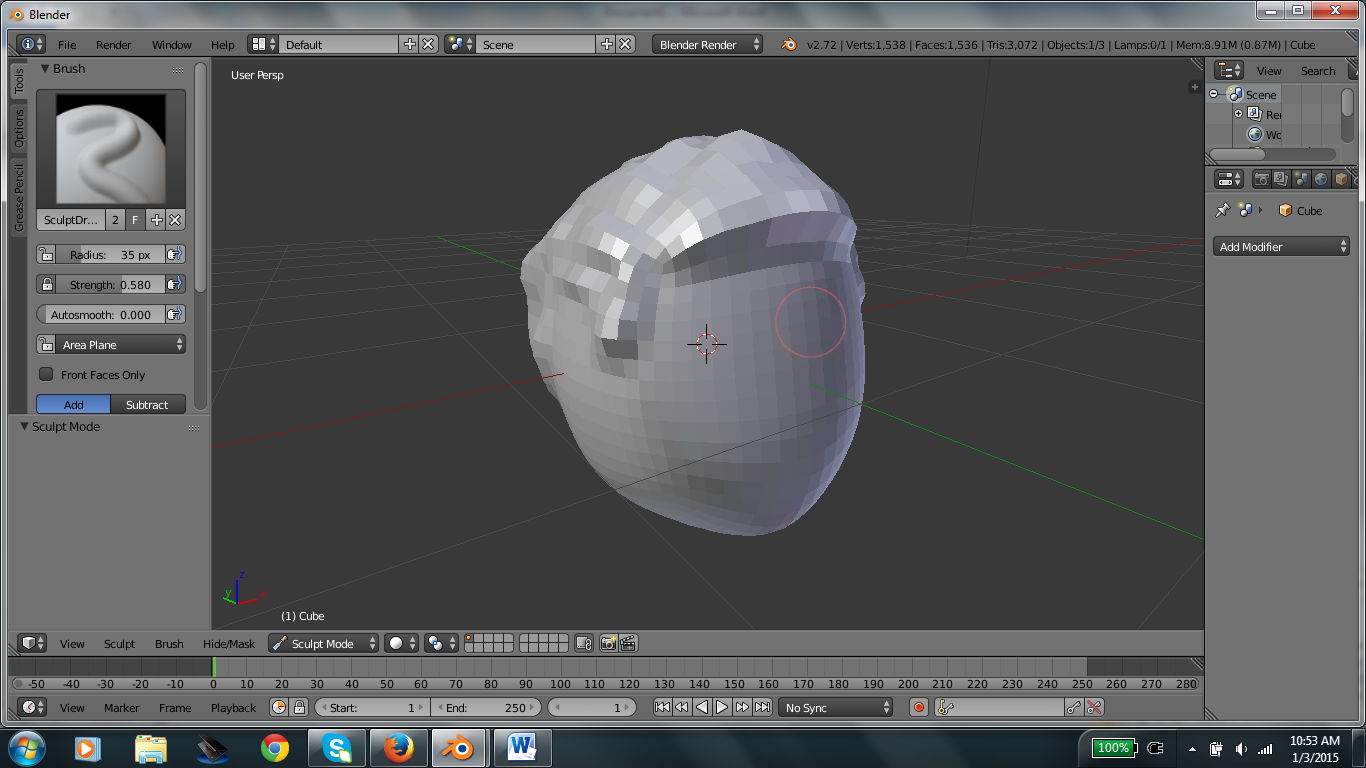
Task: Play animation forward
Action: [722, 707]
